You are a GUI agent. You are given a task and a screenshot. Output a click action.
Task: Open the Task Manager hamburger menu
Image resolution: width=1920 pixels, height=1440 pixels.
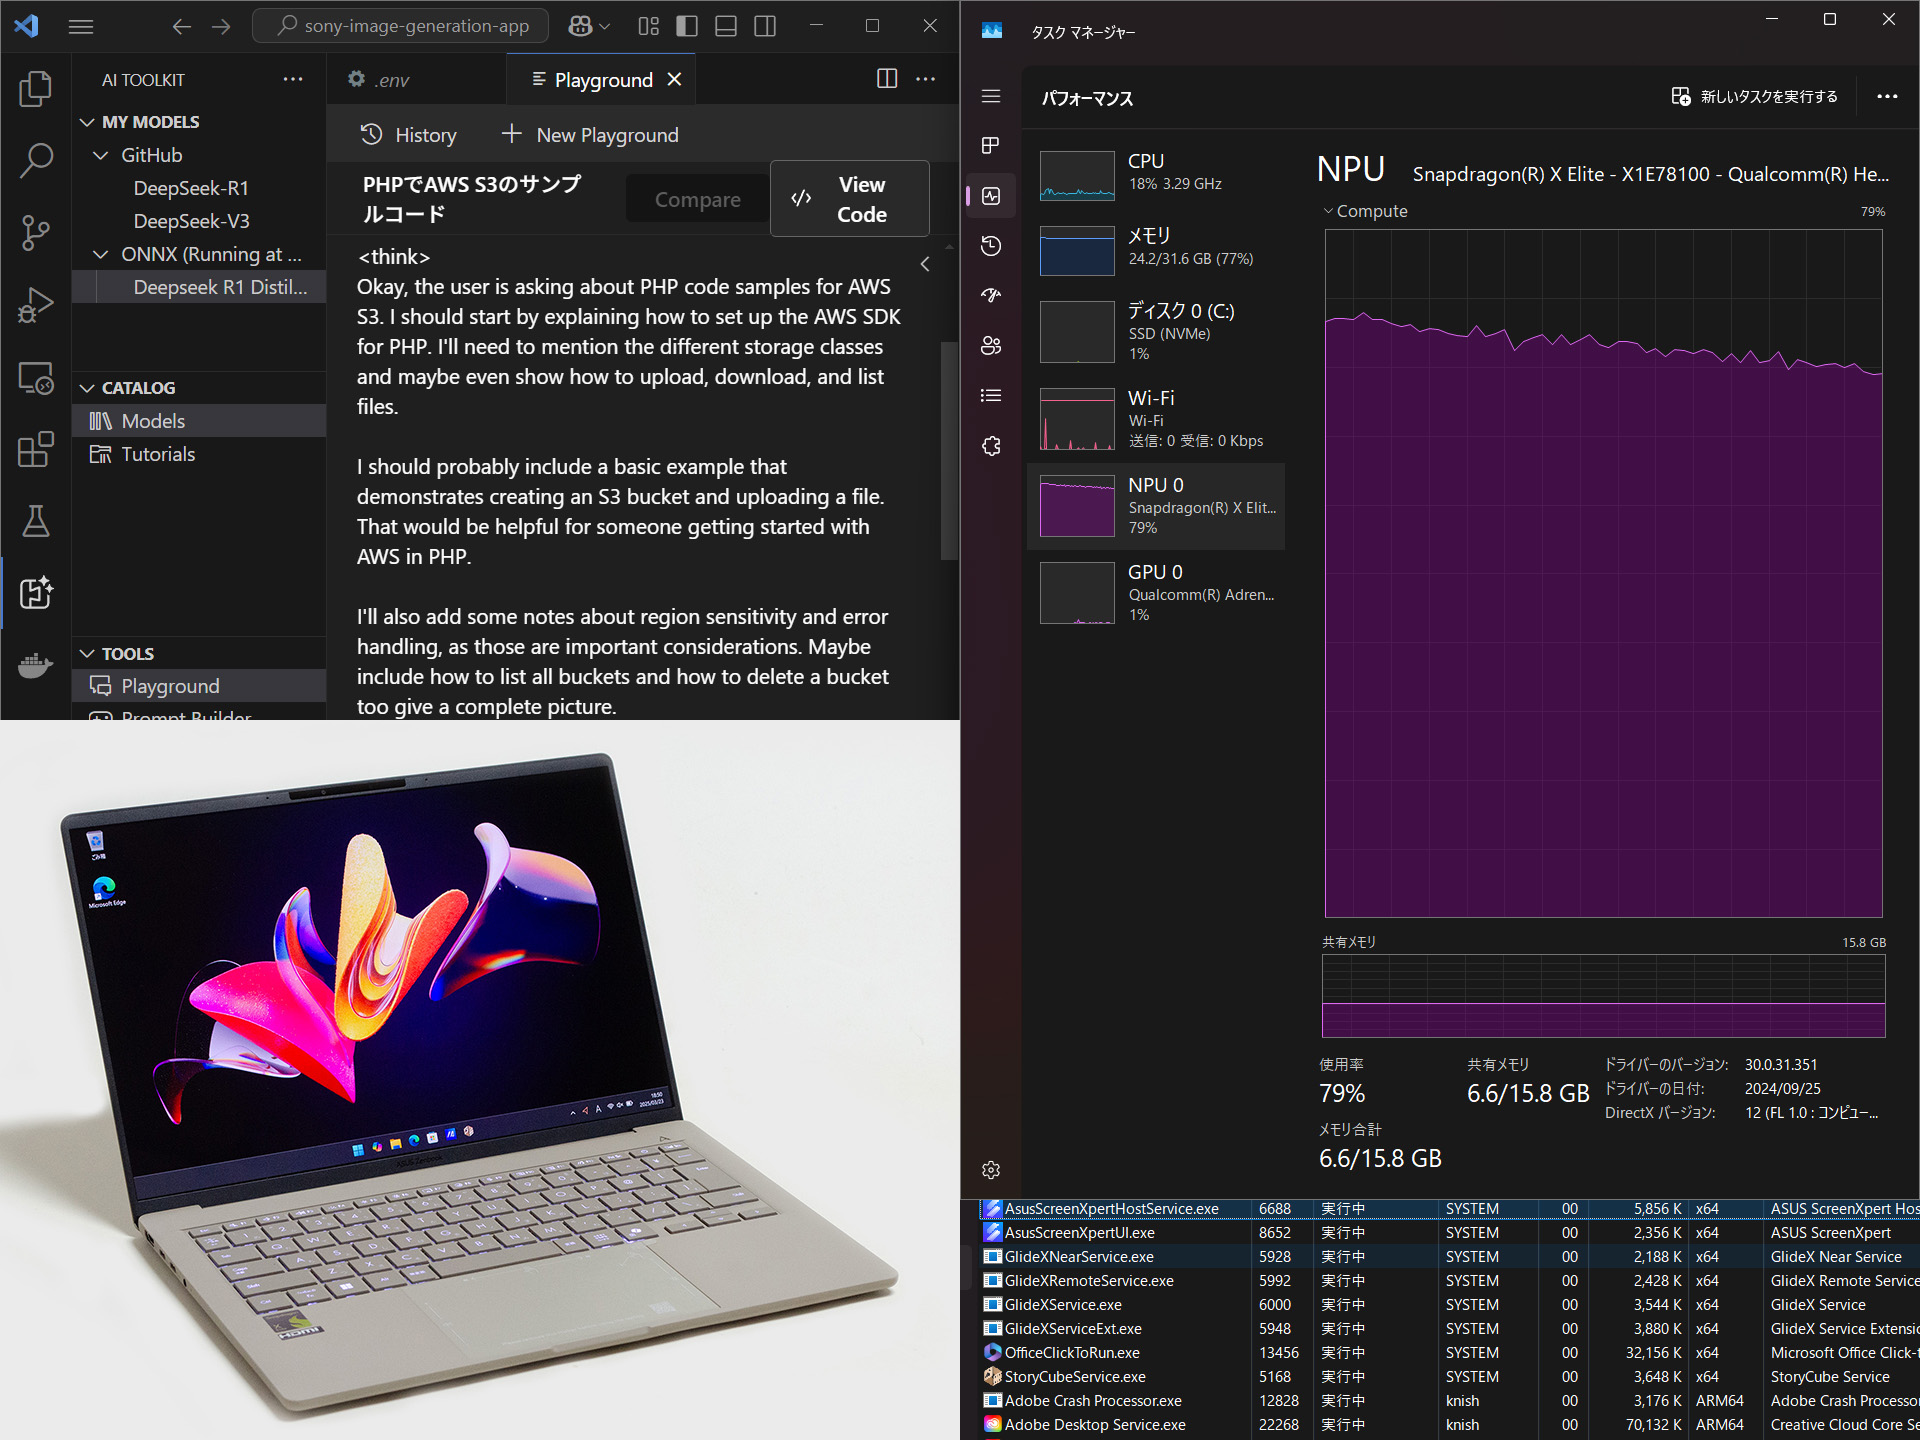[x=990, y=97]
